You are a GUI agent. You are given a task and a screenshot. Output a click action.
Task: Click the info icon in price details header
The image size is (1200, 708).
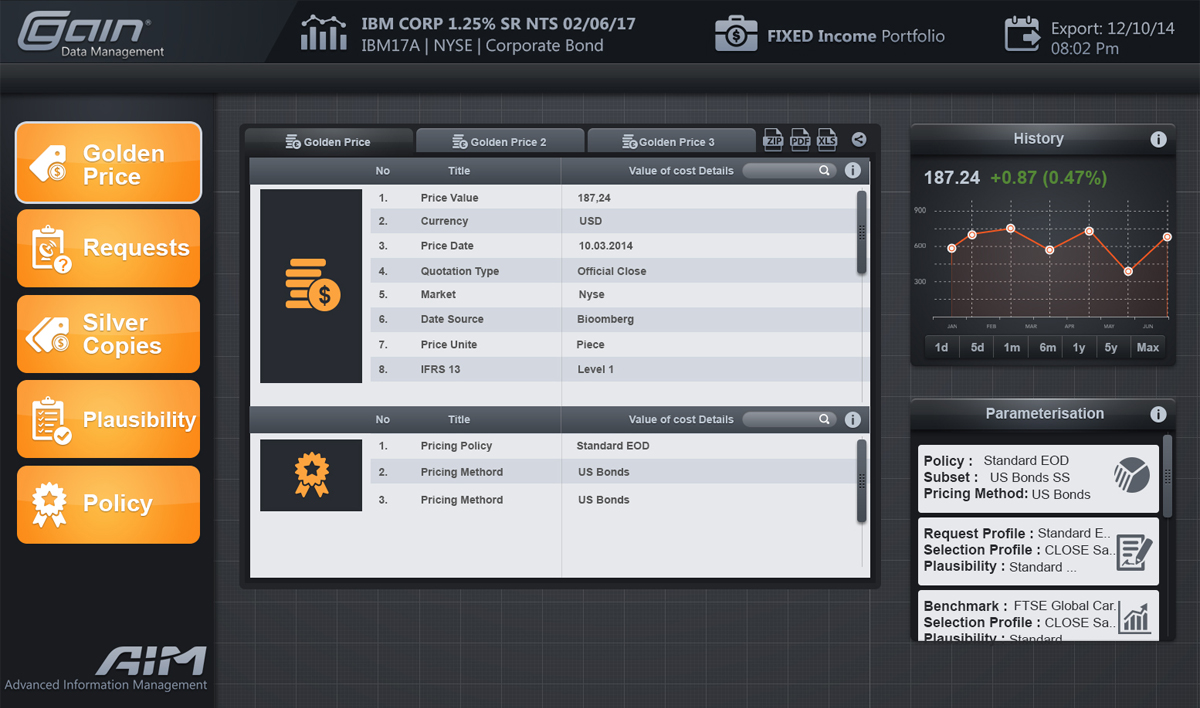coord(853,170)
